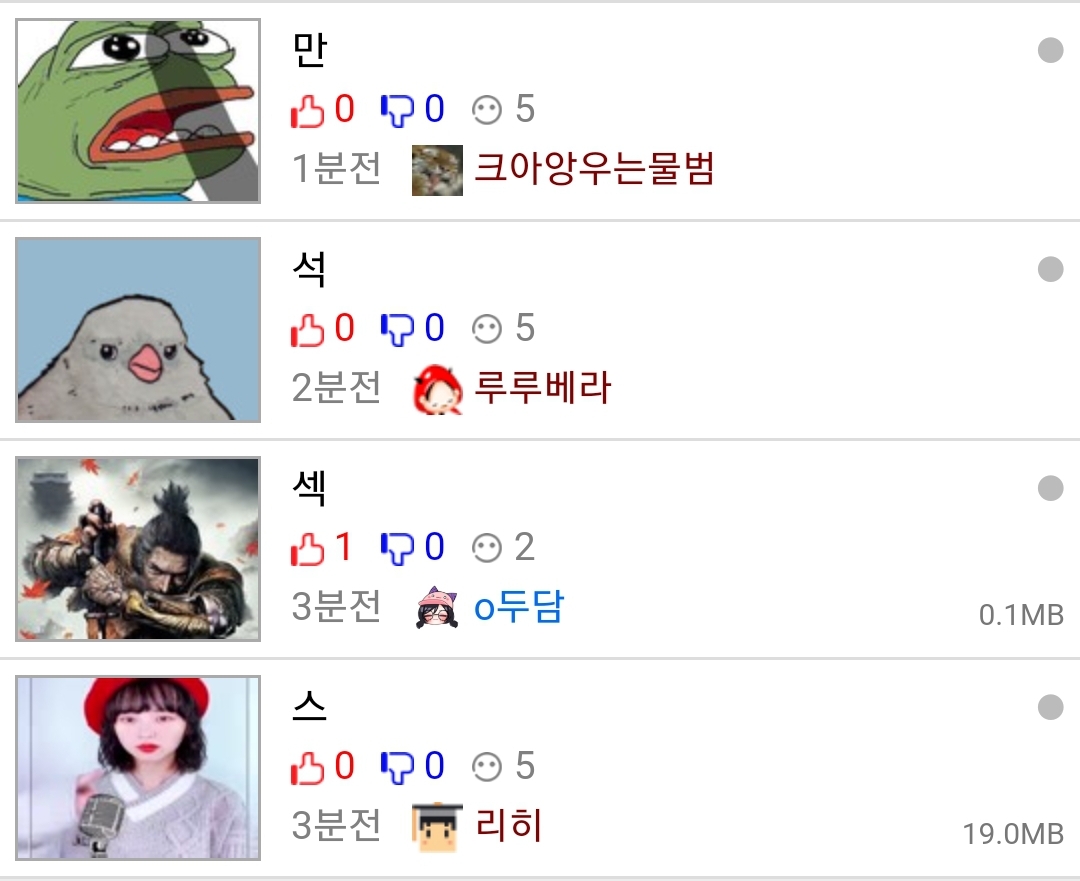The width and height of the screenshot is (1080, 881).
Task: Toggle the gray dot on post 스
Action: click(1050, 707)
